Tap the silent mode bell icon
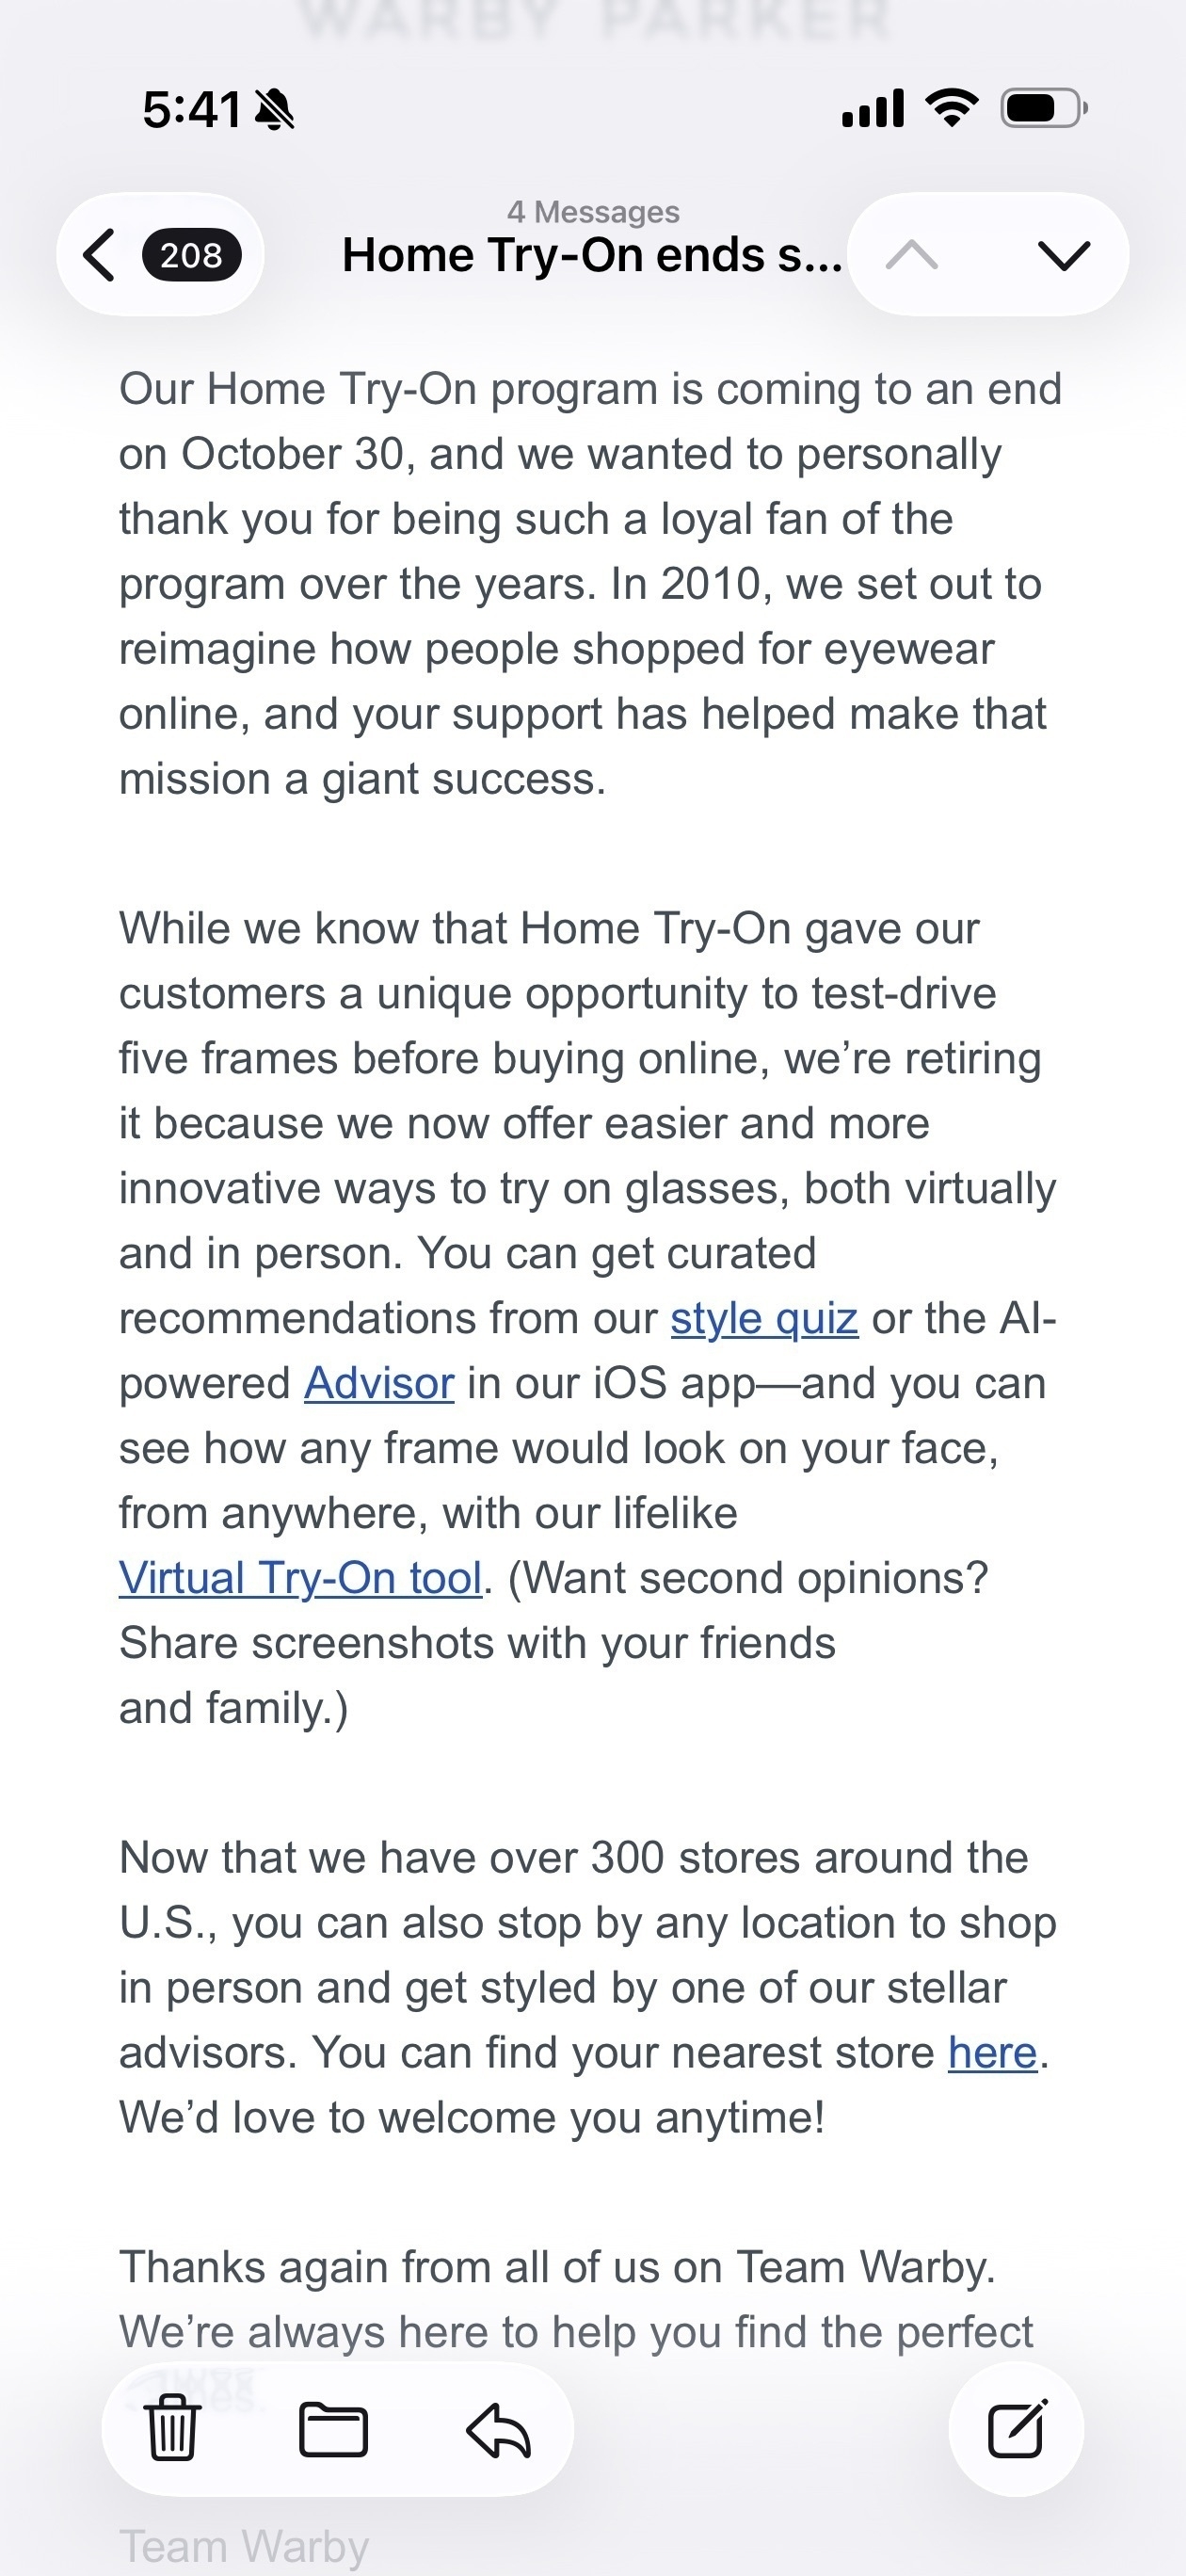The image size is (1186, 2576). pos(274,109)
